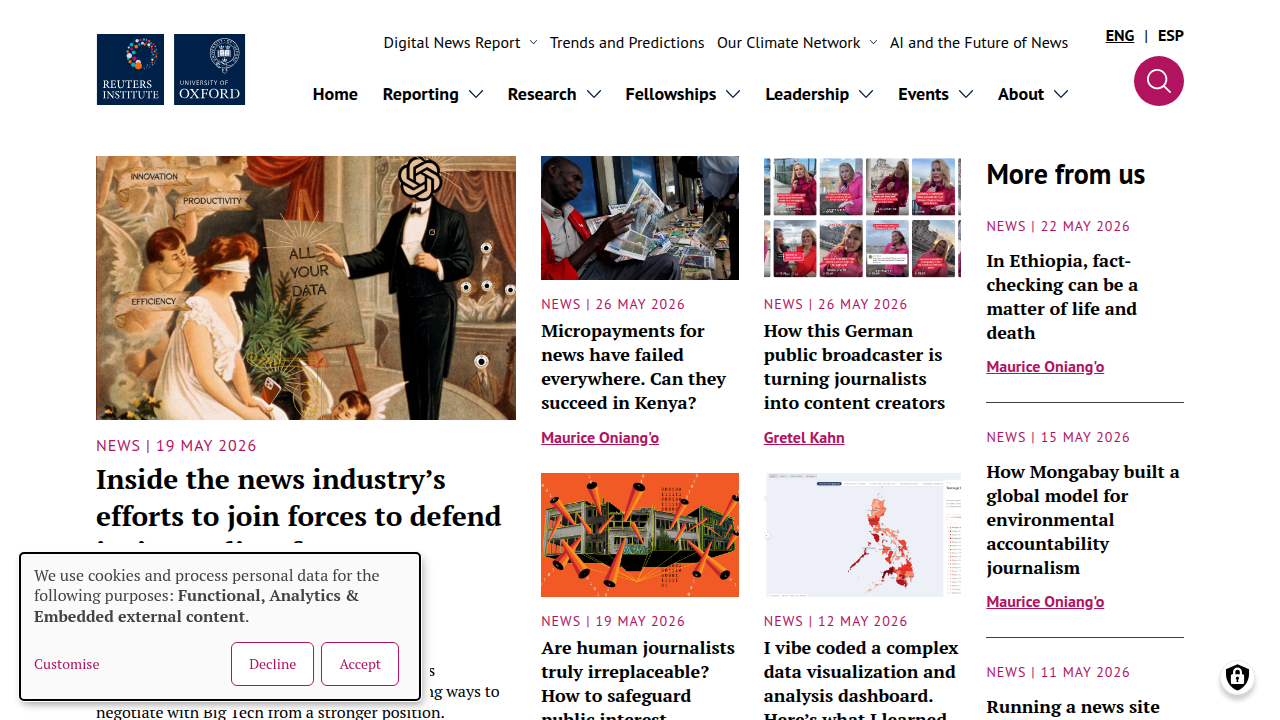Click 'NEWS | 22 MAY 2026' label
Screen dimensions: 1280x720
pos(1058,227)
